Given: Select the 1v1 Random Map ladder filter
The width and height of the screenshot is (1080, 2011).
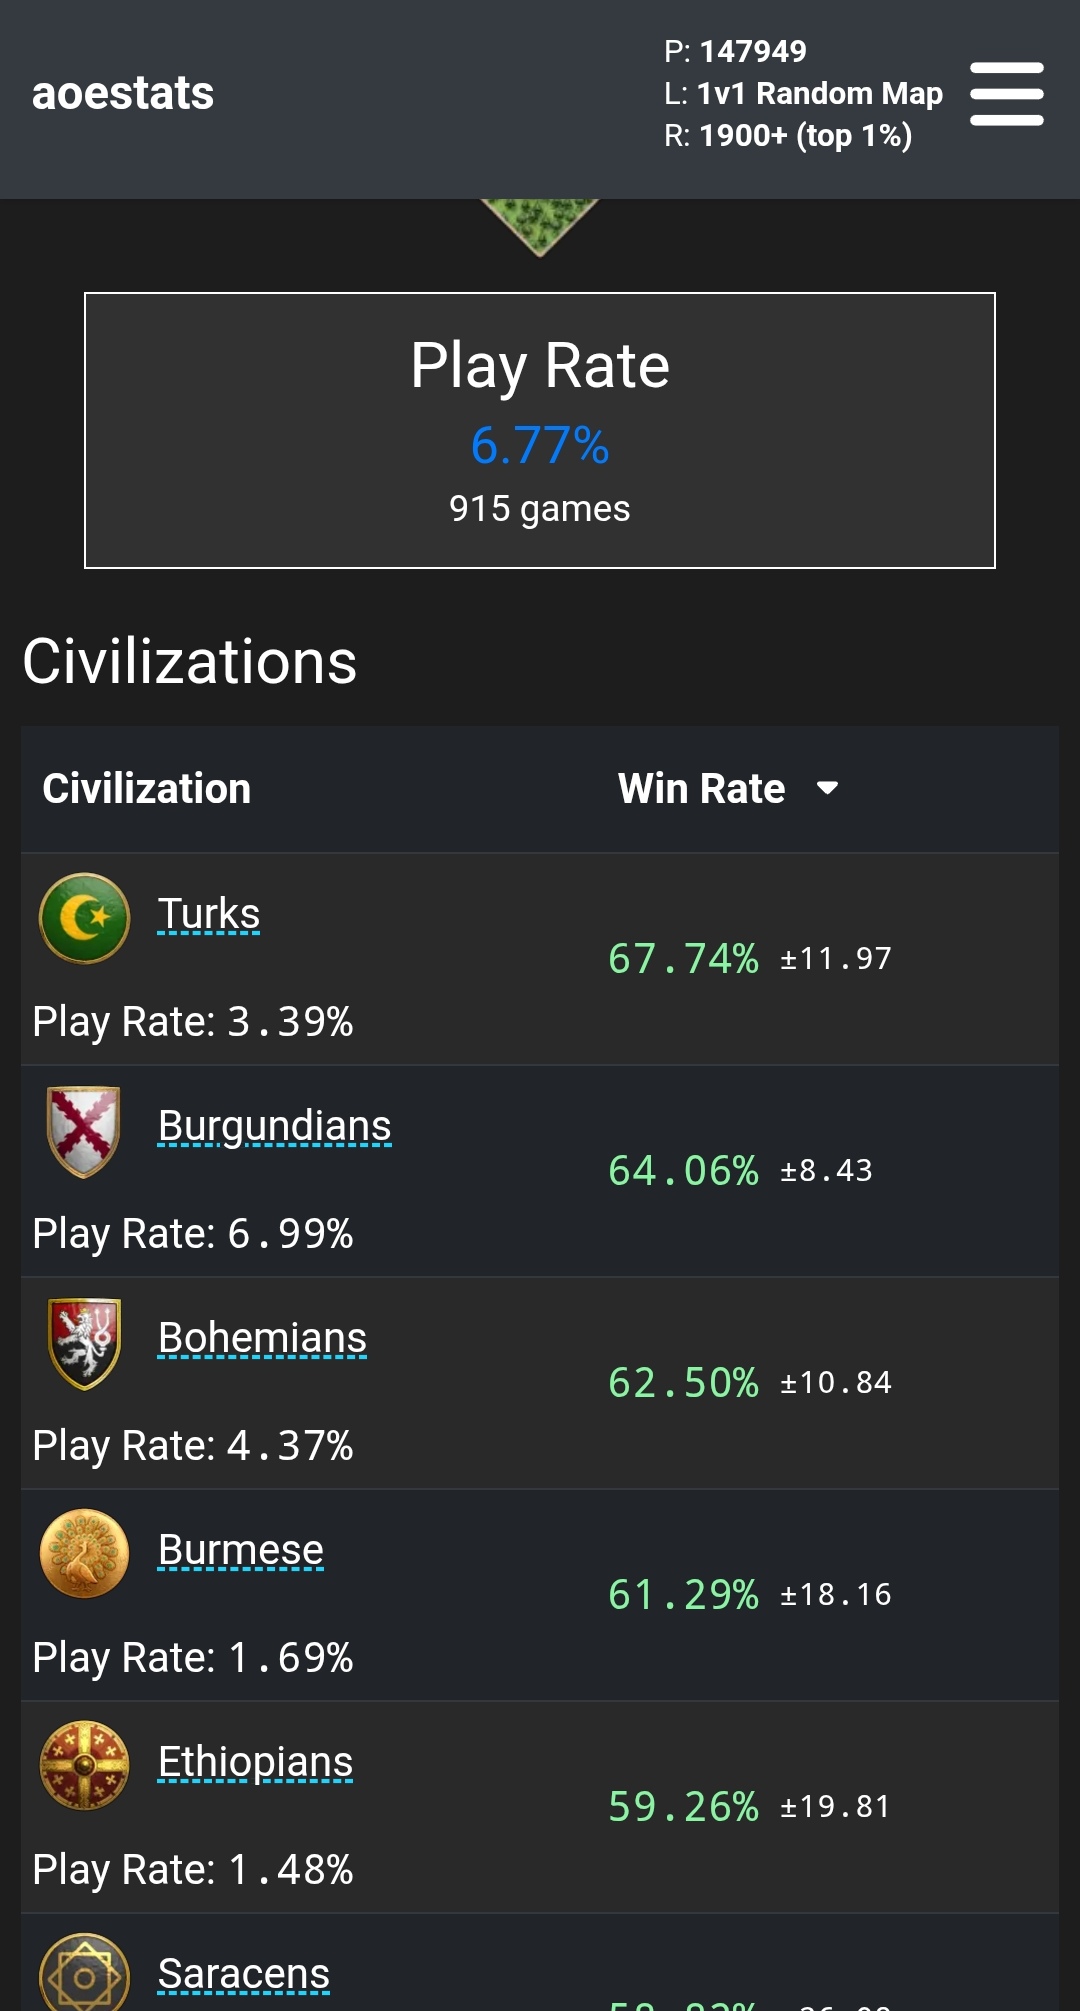Looking at the screenshot, I should click(819, 93).
